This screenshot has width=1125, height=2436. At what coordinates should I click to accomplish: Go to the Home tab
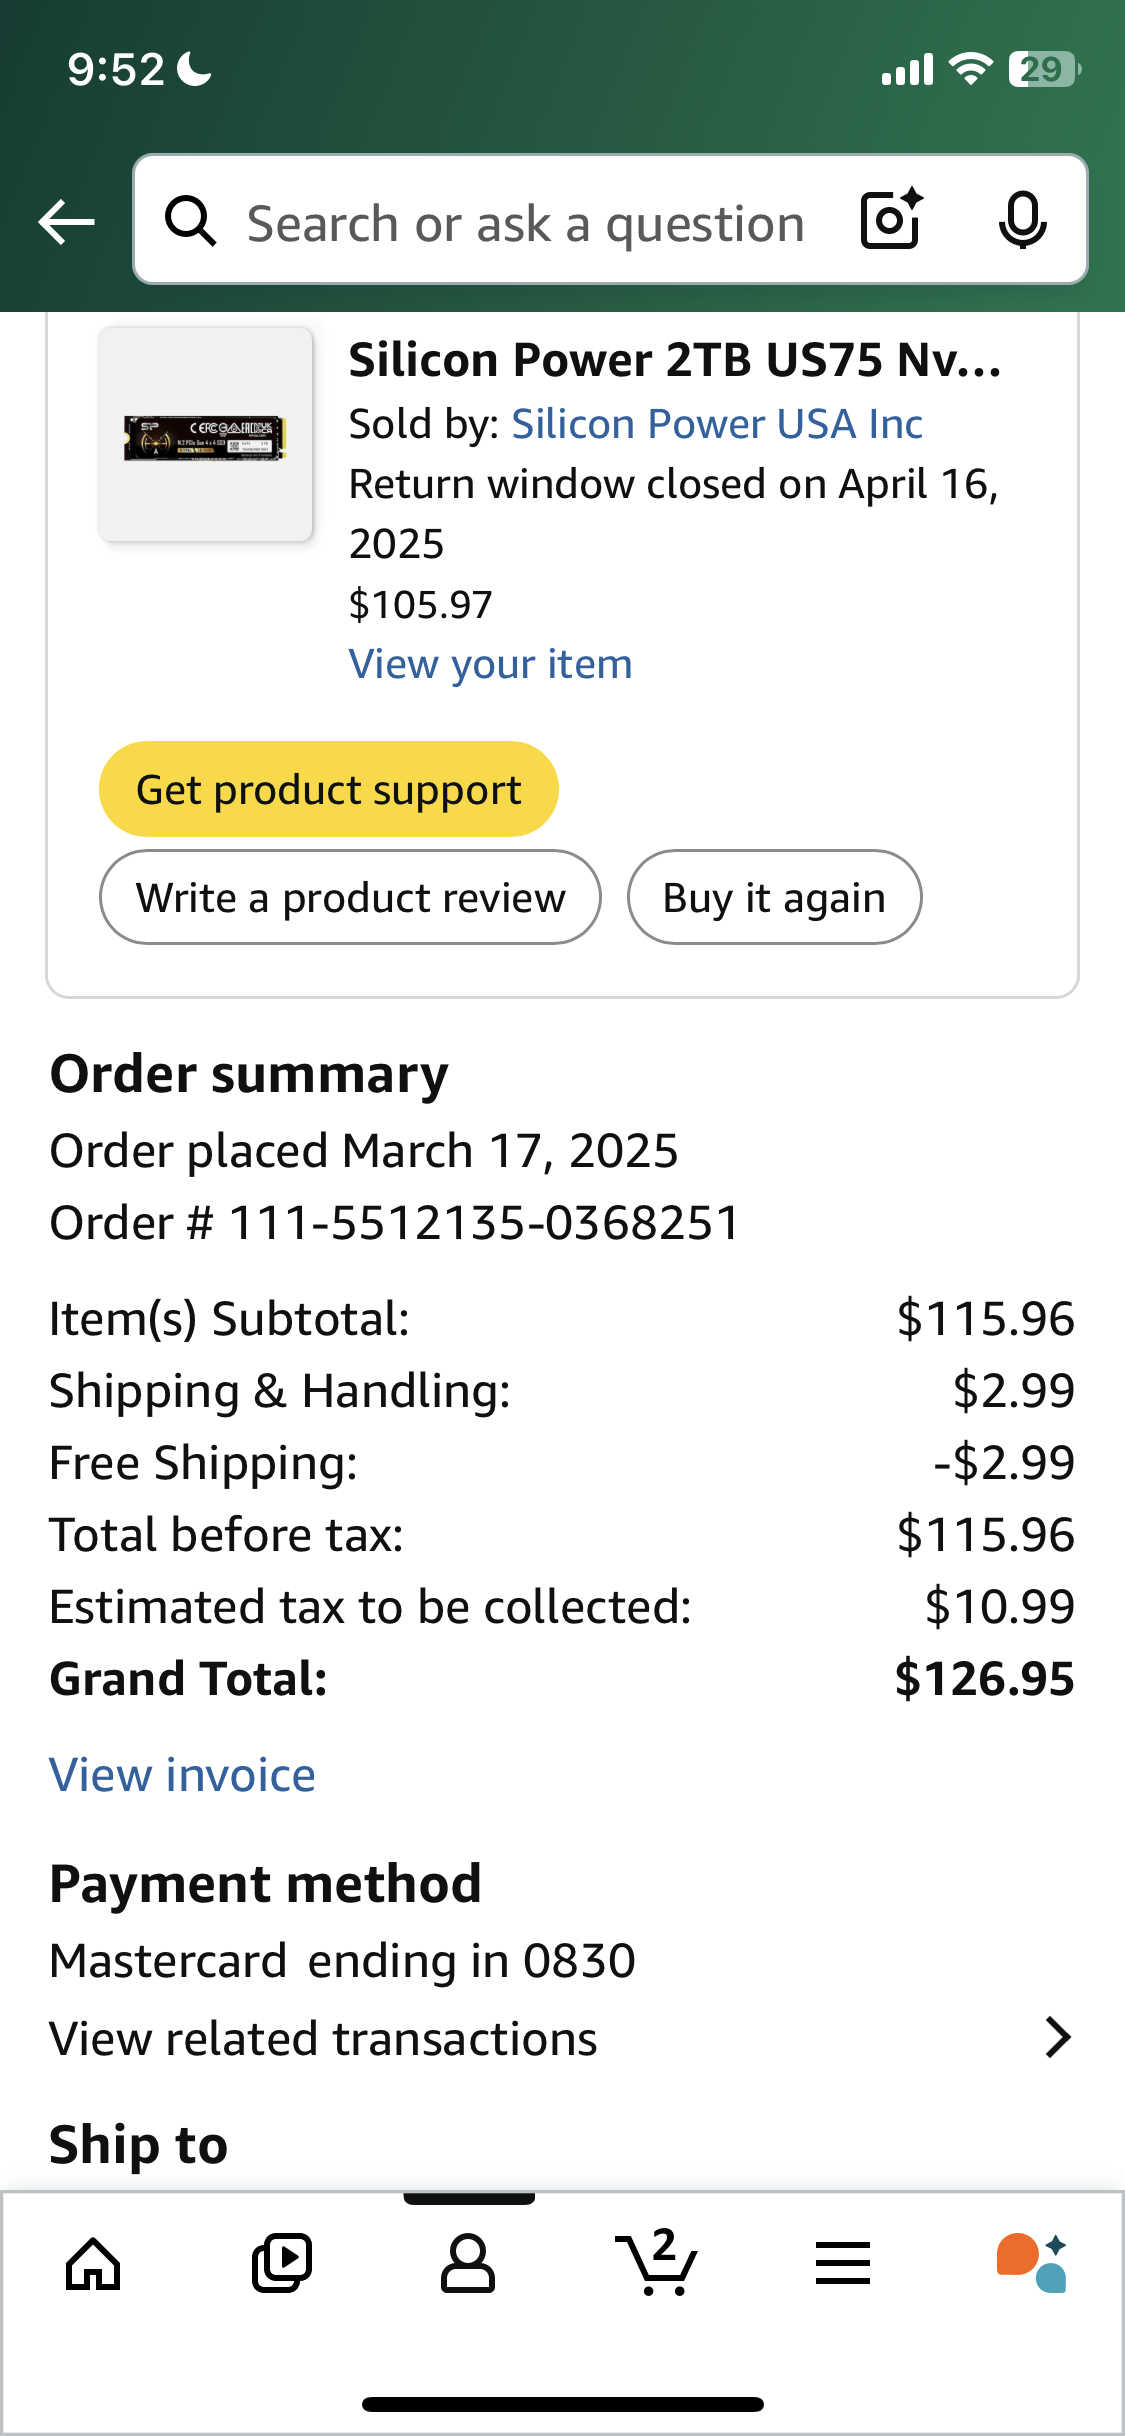pyautogui.click(x=93, y=2264)
